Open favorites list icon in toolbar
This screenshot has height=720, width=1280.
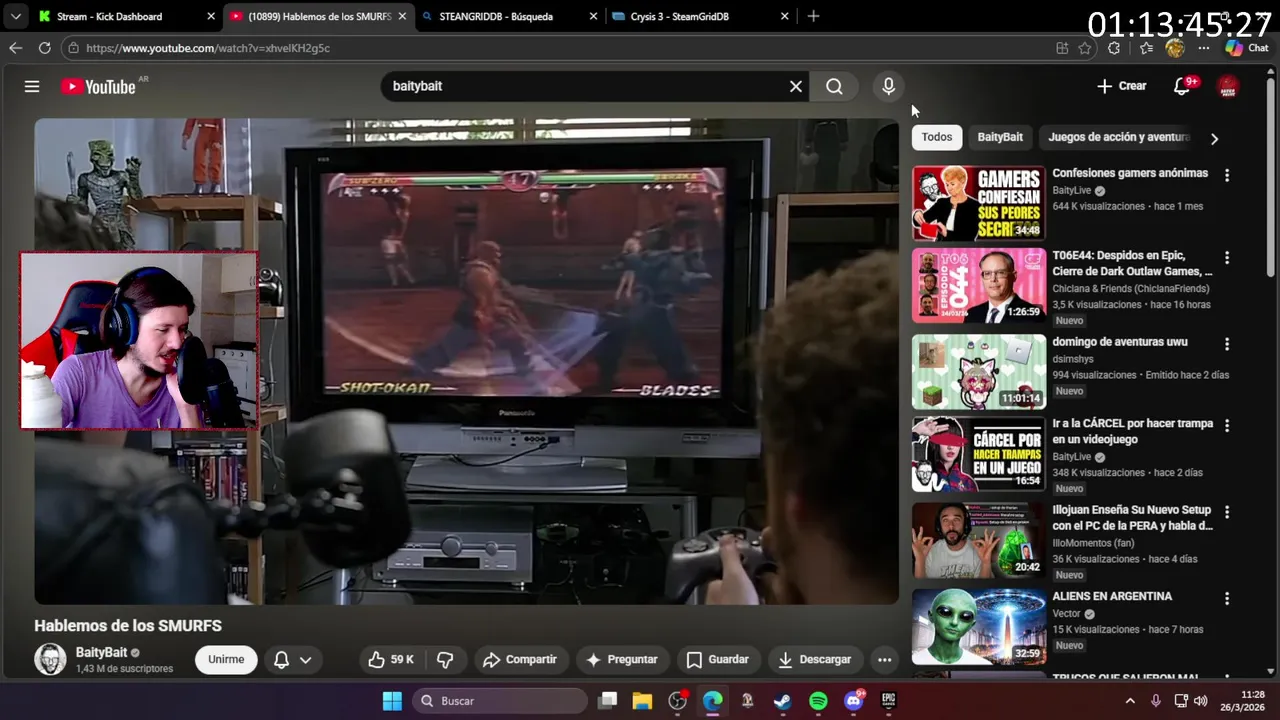coord(1146,48)
